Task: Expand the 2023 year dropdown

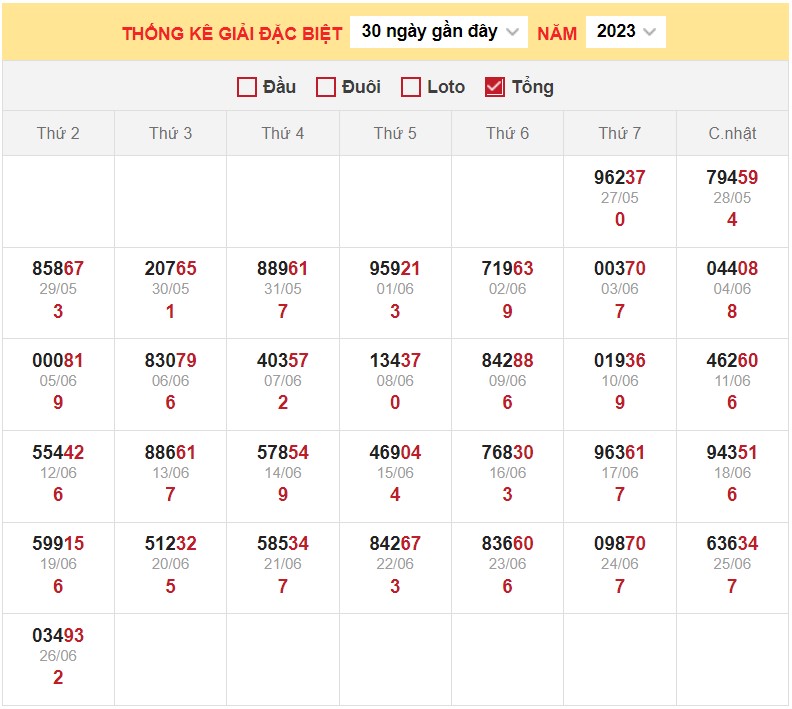Action: (x=625, y=32)
